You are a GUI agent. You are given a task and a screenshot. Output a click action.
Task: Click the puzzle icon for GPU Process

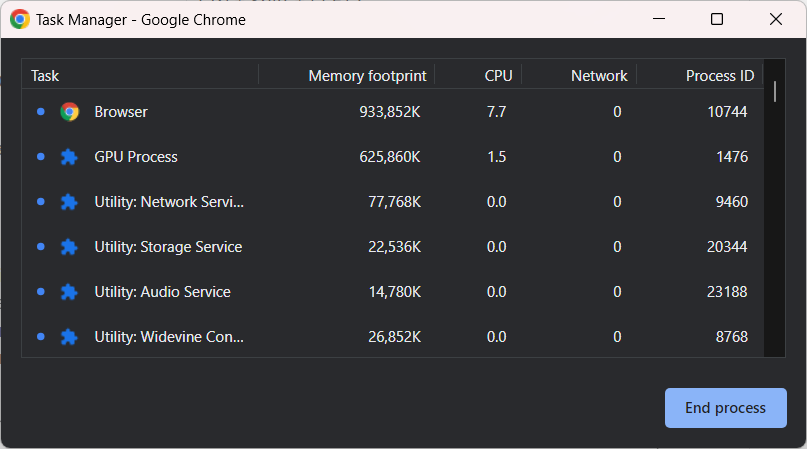[x=69, y=157]
